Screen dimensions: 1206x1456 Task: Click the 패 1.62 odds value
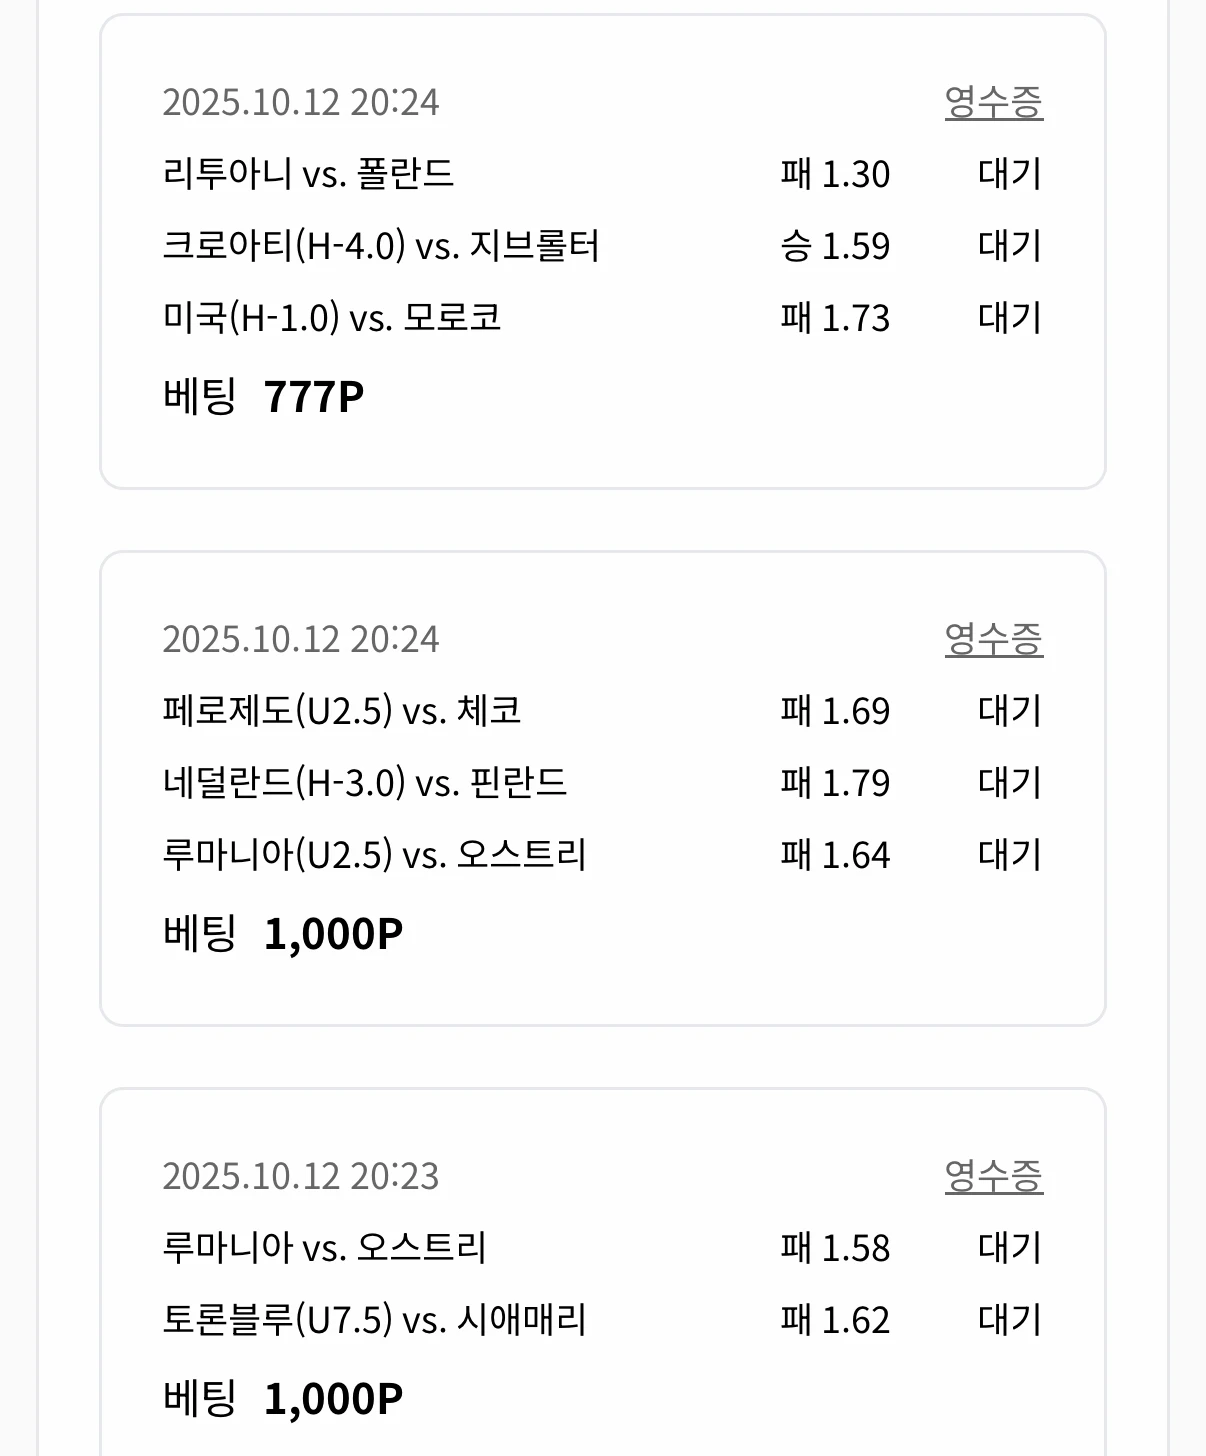[835, 1320]
